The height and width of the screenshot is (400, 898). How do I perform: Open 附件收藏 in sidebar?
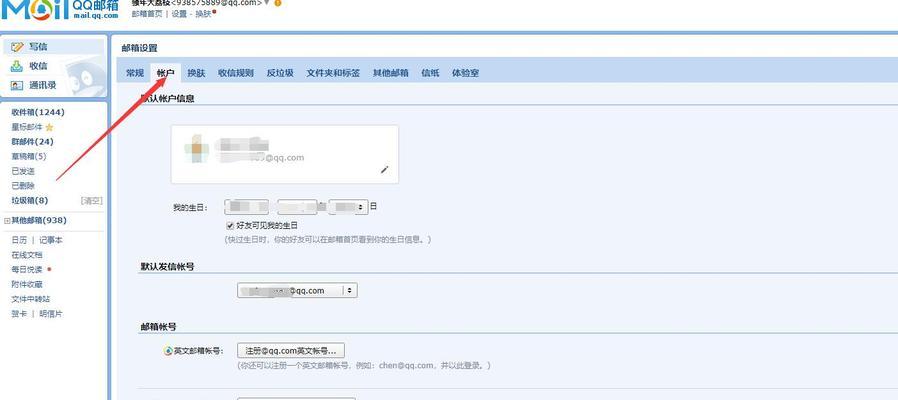[27, 284]
